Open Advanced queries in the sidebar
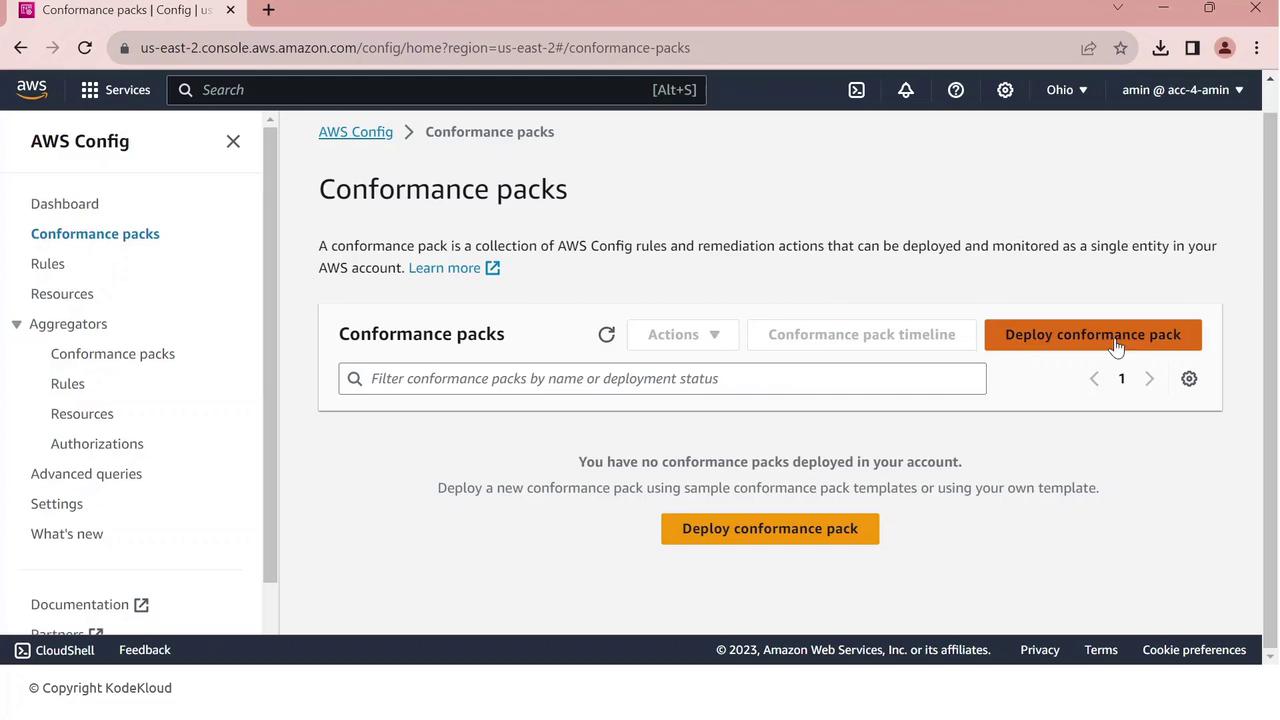The height and width of the screenshot is (720, 1280). (x=86, y=474)
